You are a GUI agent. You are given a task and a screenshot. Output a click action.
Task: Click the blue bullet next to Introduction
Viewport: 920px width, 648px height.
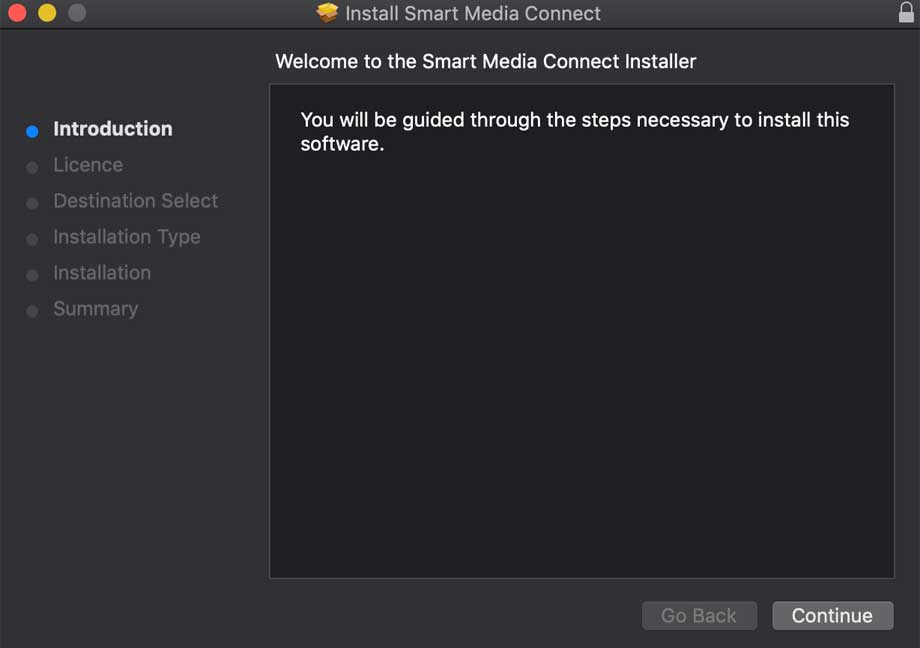point(32,131)
